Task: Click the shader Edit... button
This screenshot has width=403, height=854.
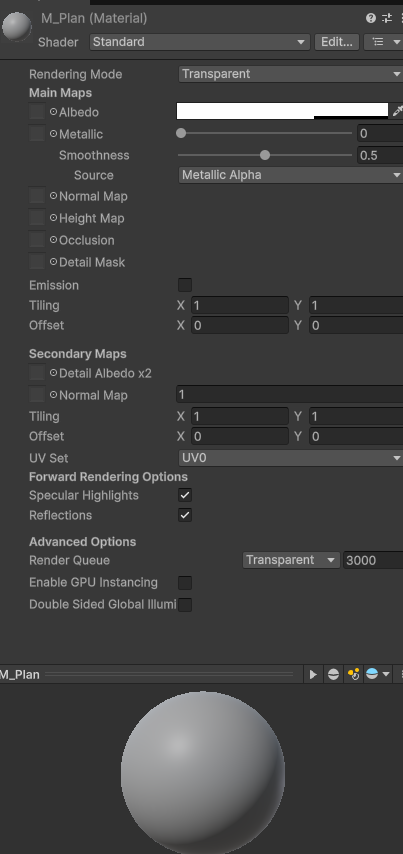Action: (337, 42)
